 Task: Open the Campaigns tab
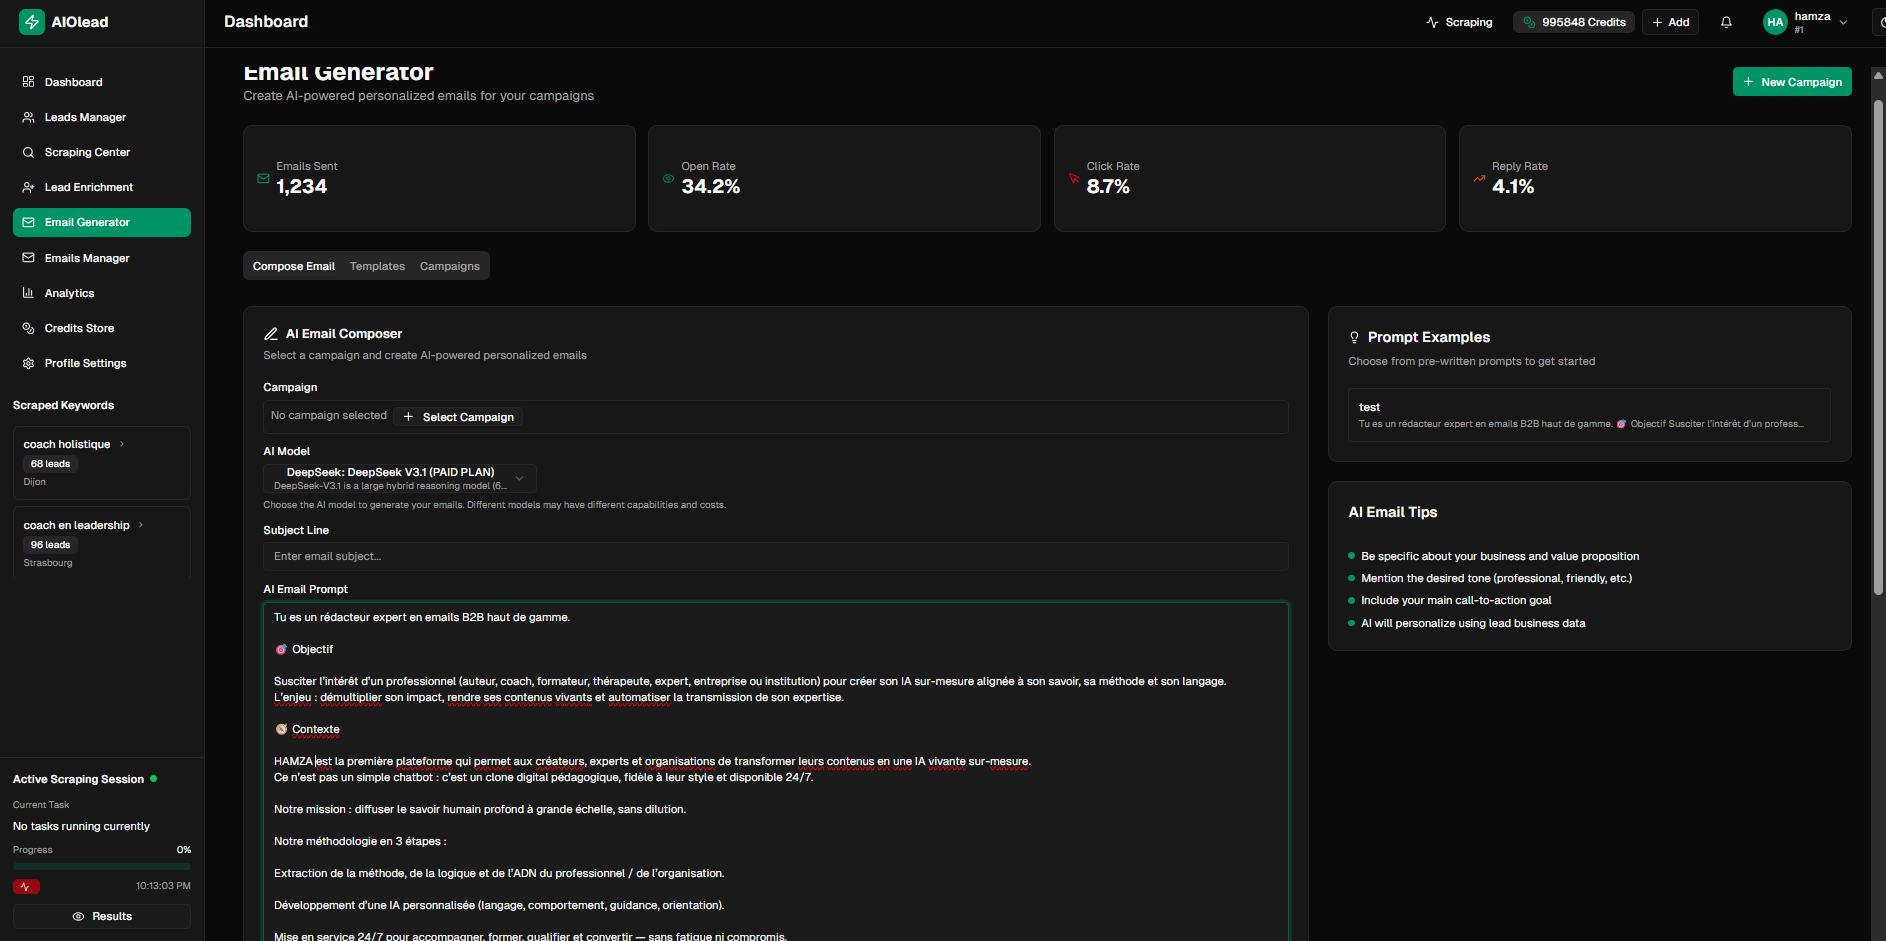449,266
